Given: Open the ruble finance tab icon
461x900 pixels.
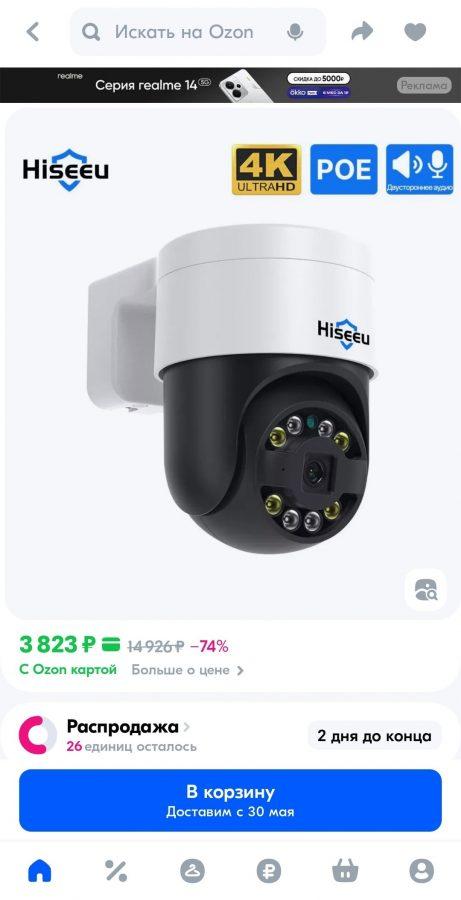Looking at the screenshot, I should pos(269,871).
